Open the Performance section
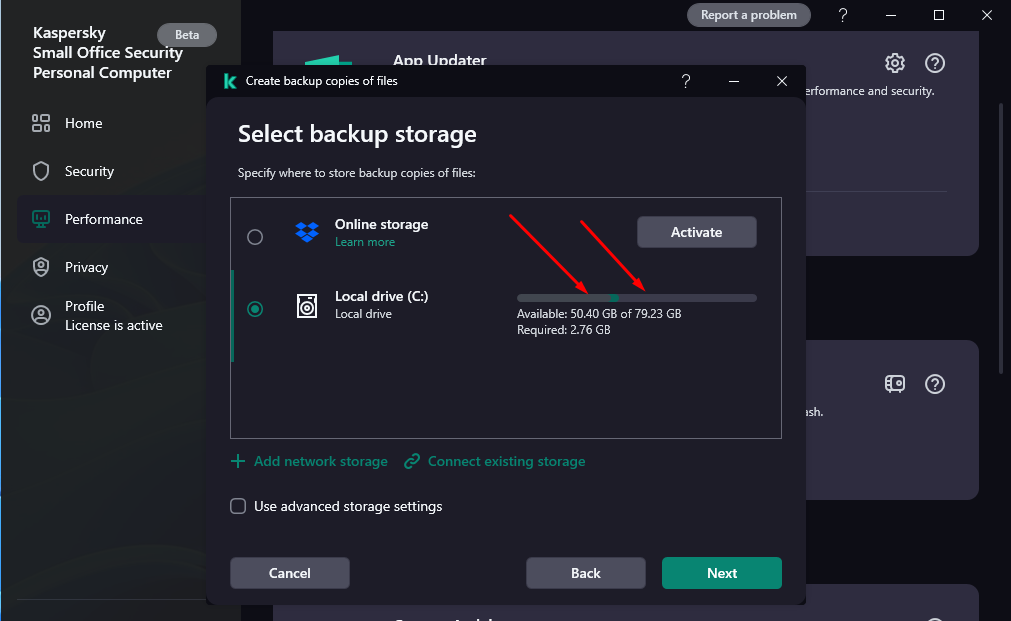 tap(103, 219)
